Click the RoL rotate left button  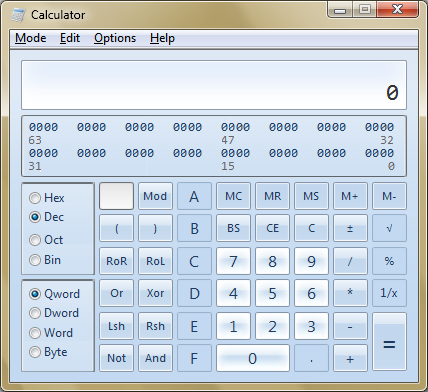tap(155, 261)
